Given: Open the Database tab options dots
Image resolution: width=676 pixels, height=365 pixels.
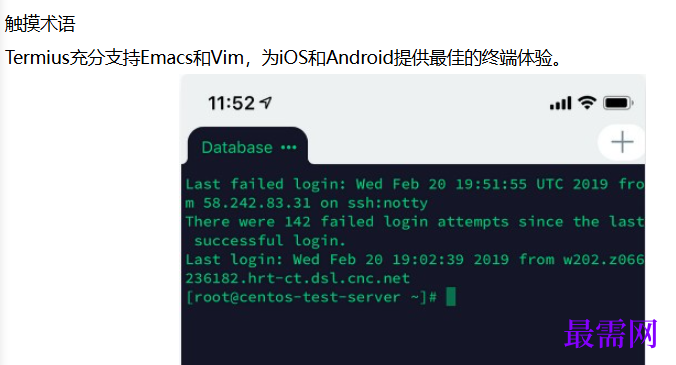Looking at the screenshot, I should tap(288, 147).
